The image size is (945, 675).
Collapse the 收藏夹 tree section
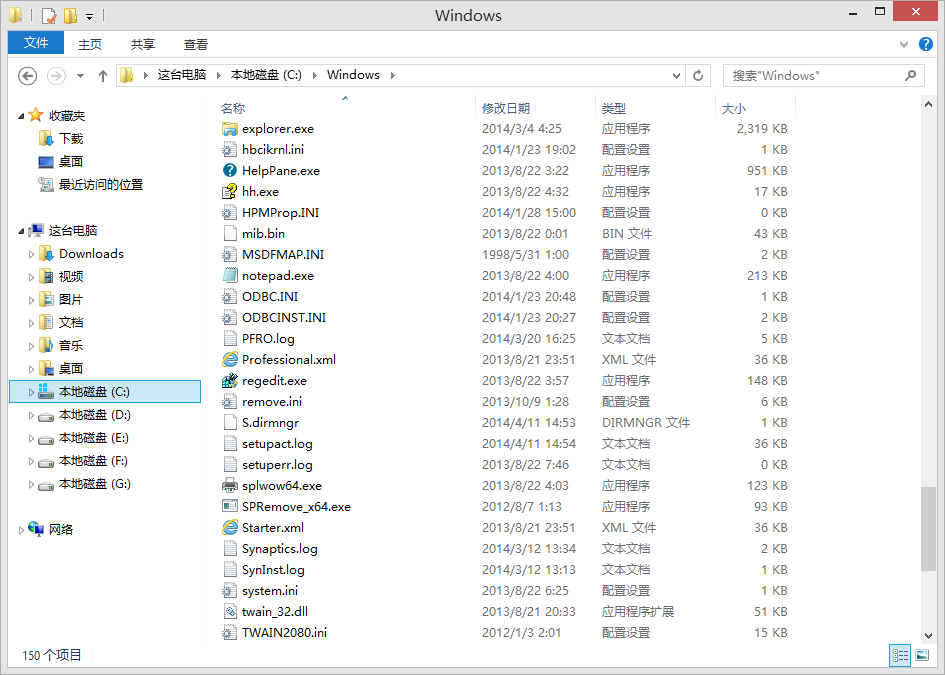(x=21, y=116)
